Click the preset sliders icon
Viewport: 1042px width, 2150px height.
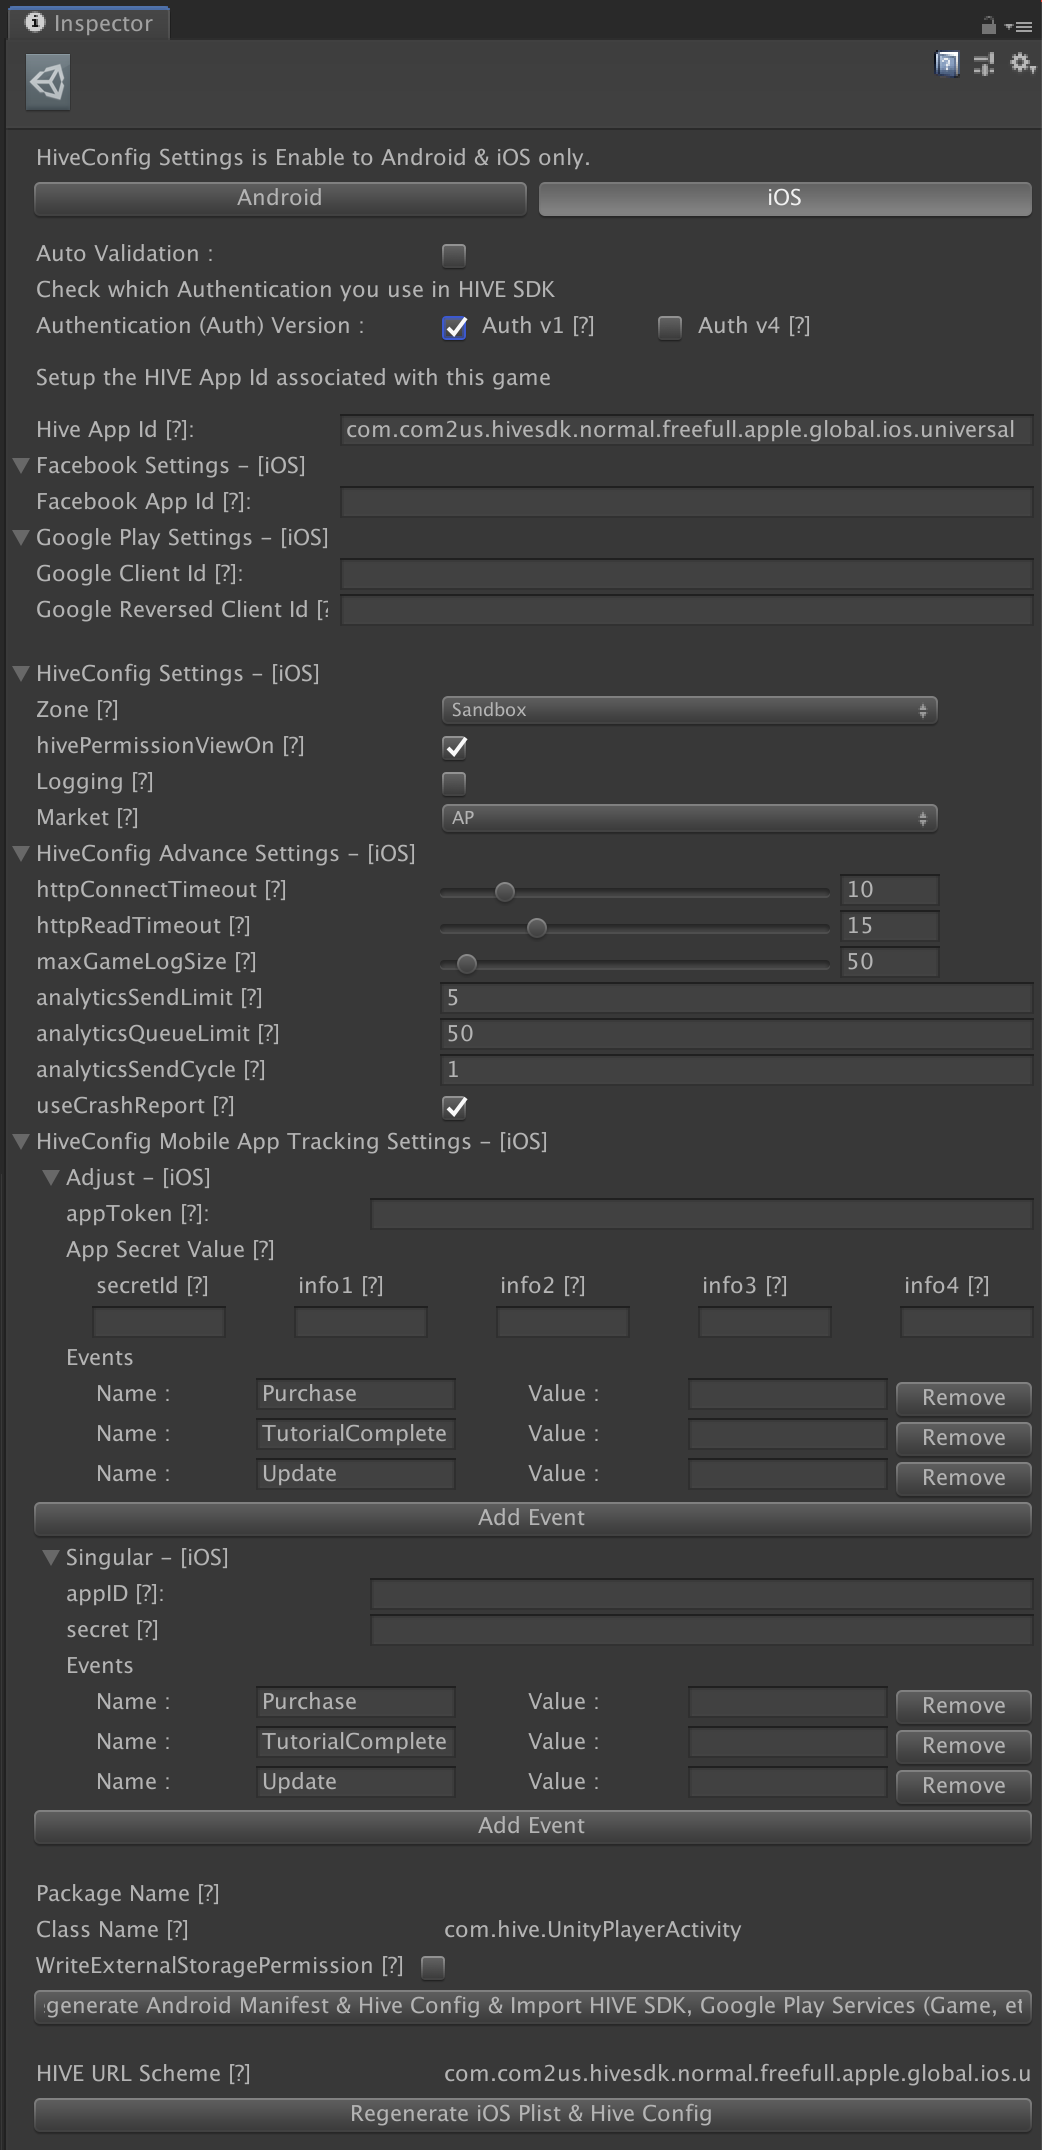(984, 64)
